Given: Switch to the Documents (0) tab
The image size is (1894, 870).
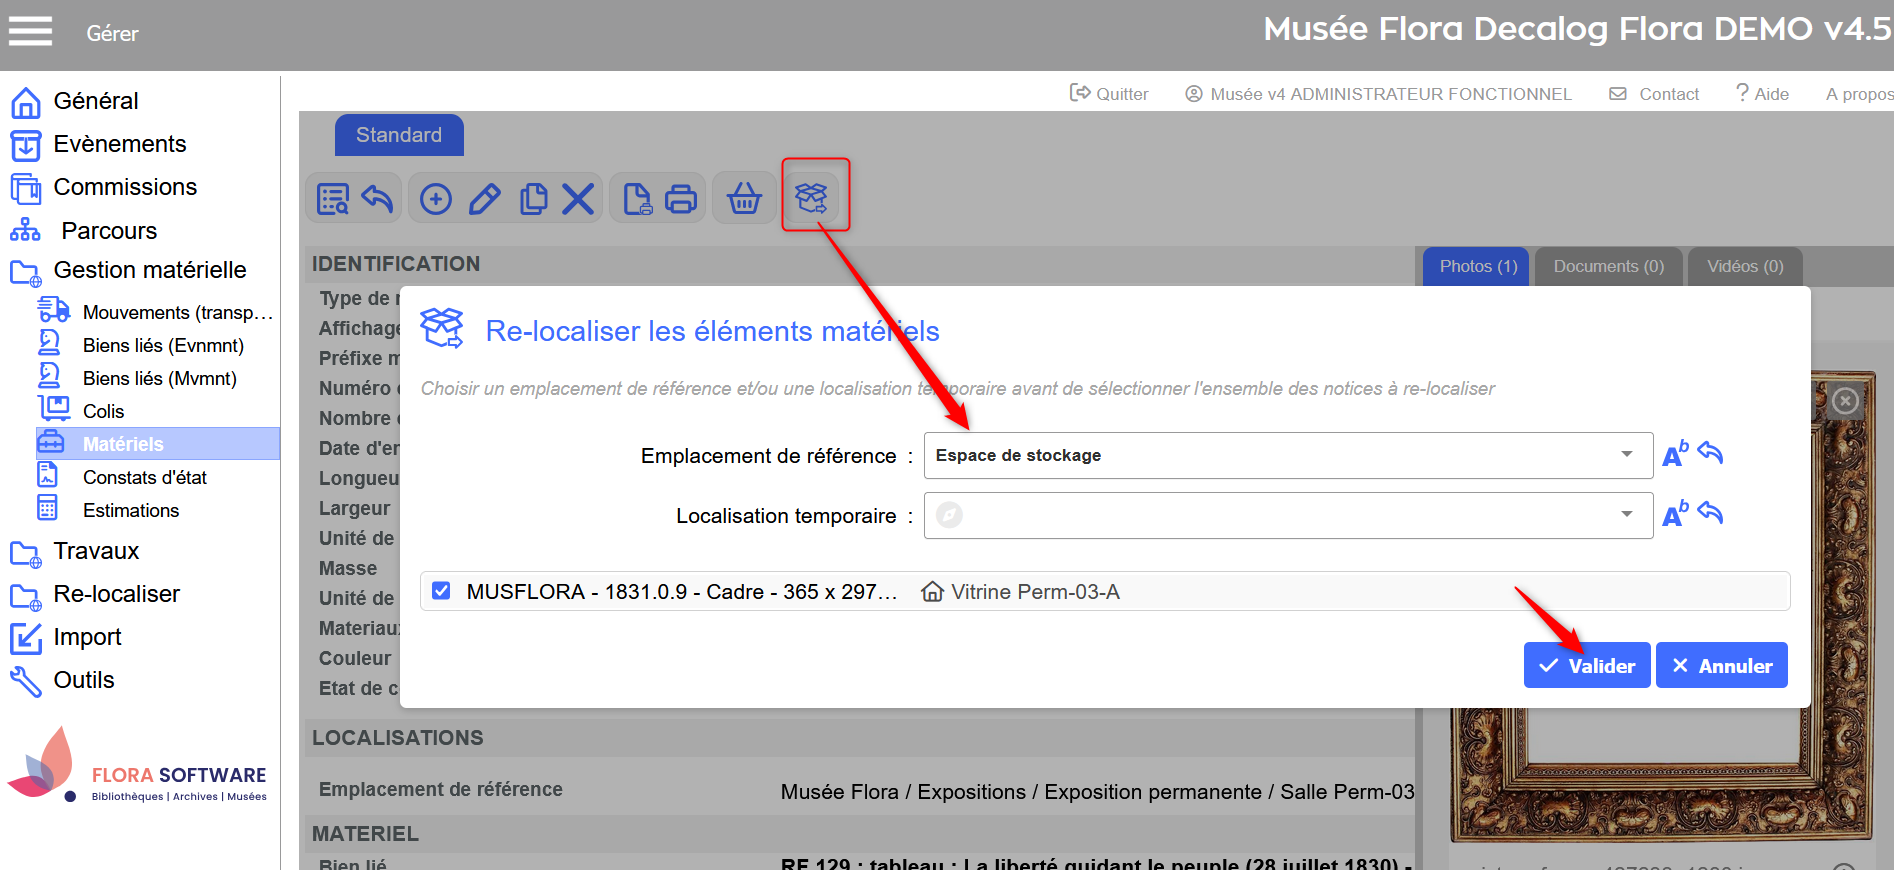Looking at the screenshot, I should point(1608,266).
